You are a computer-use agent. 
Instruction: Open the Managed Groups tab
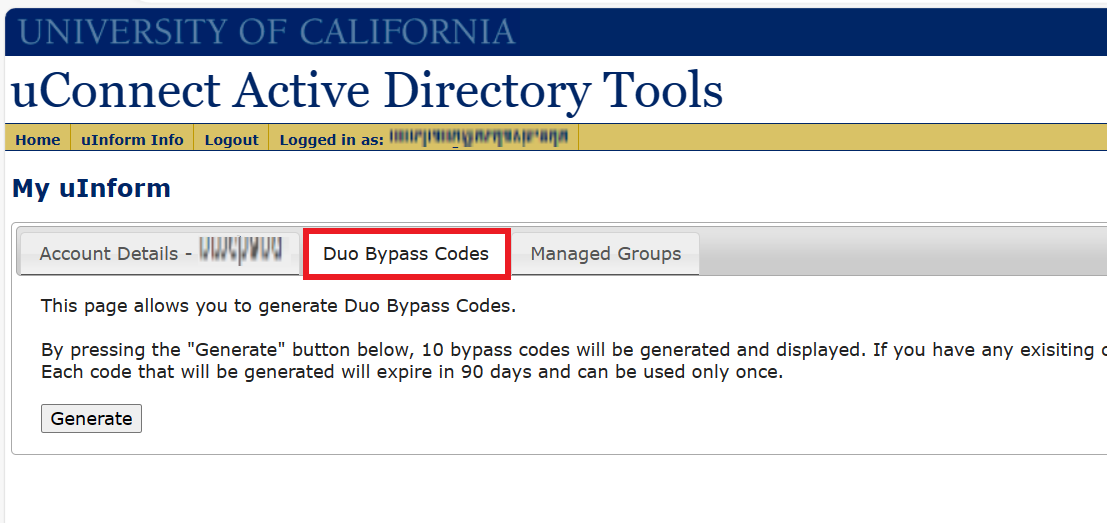[605, 254]
